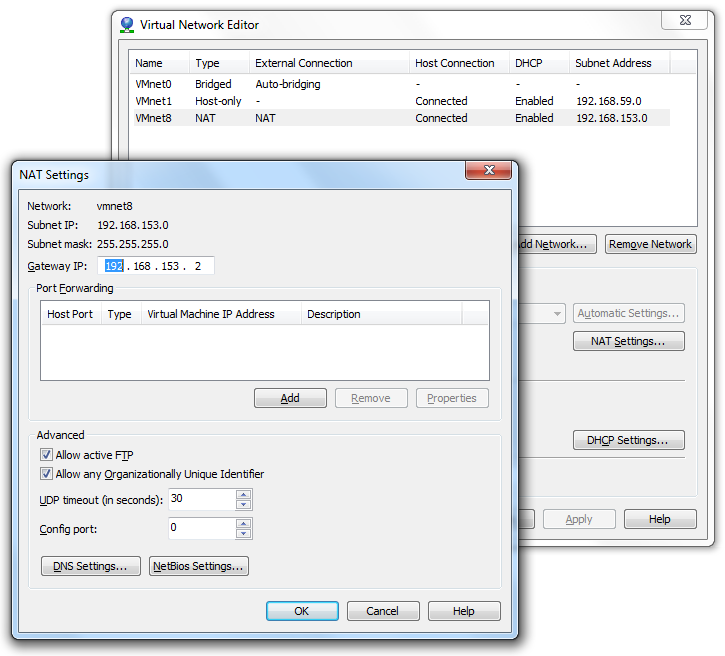Screen dimensions: 725x656
Task: Click the Config port value field
Action: [x=203, y=528]
